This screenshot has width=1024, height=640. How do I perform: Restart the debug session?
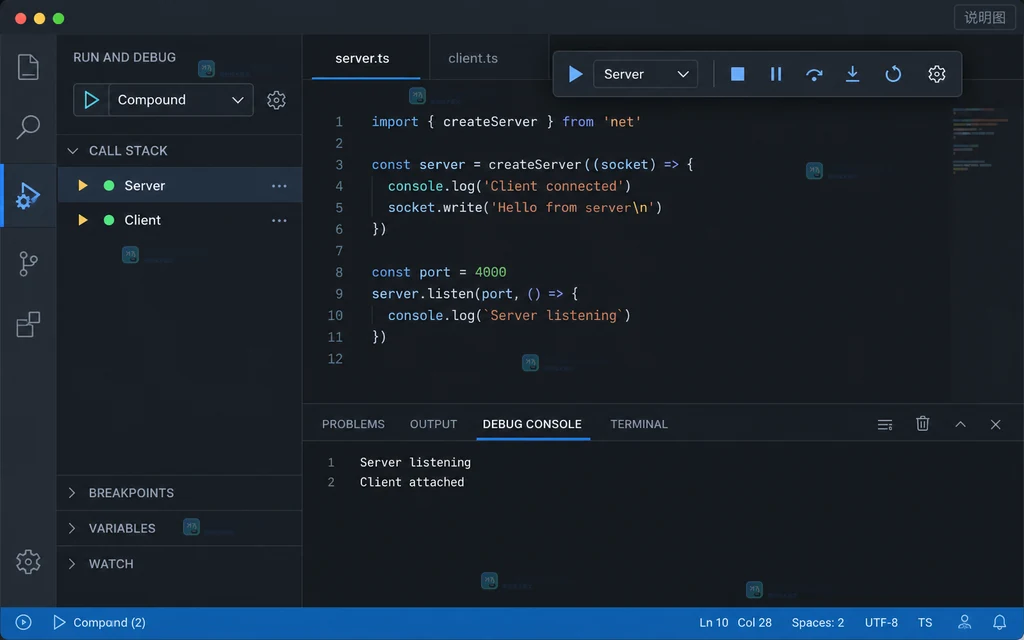coord(893,74)
